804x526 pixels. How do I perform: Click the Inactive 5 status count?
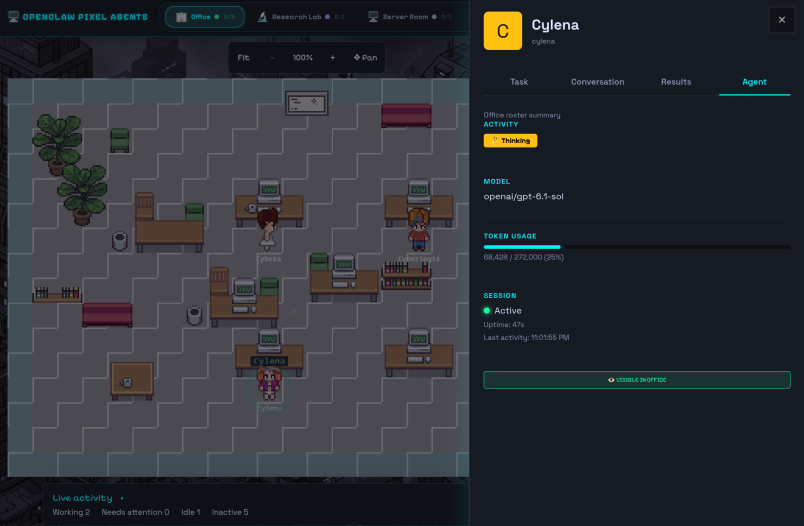click(230, 512)
